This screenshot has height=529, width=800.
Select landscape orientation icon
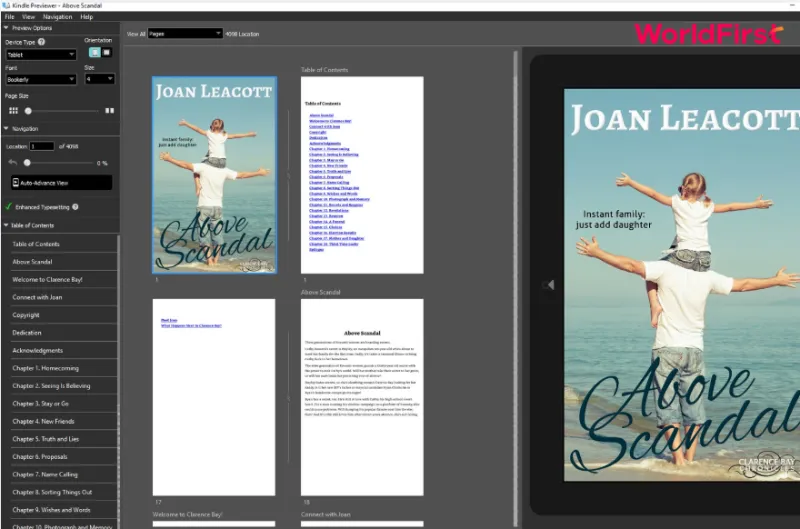(107, 52)
